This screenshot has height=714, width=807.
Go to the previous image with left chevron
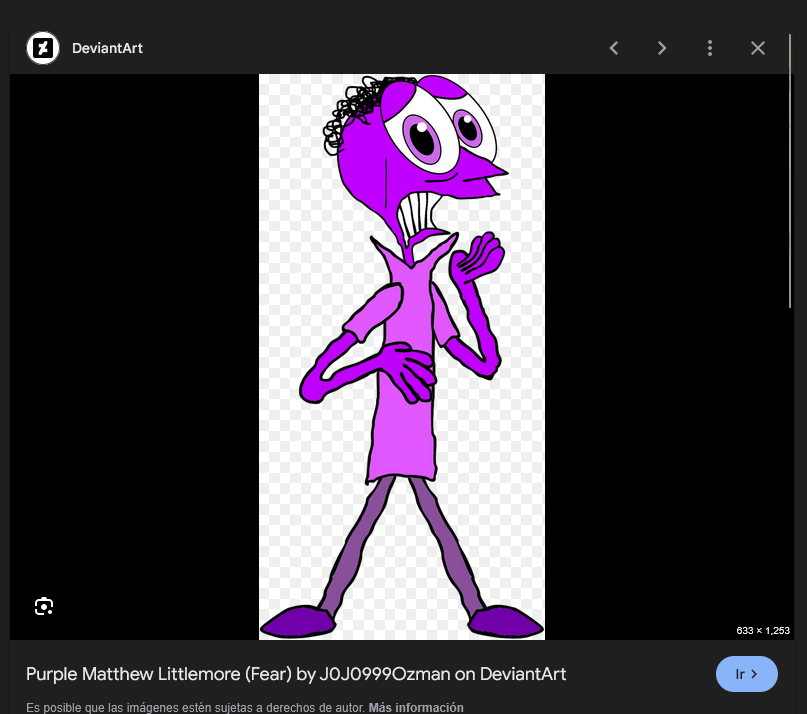click(x=614, y=47)
